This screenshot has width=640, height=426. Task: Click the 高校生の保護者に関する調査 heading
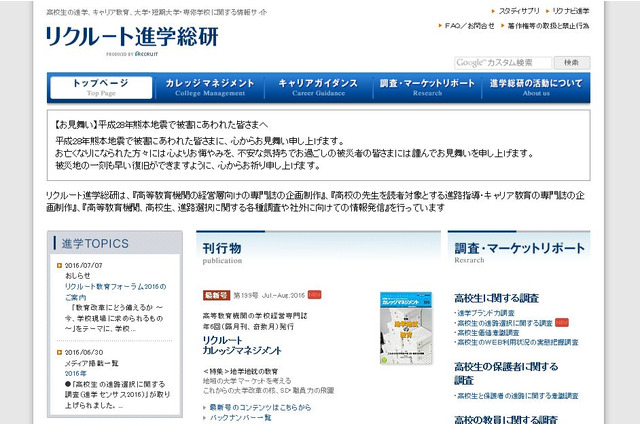pyautogui.click(x=506, y=373)
